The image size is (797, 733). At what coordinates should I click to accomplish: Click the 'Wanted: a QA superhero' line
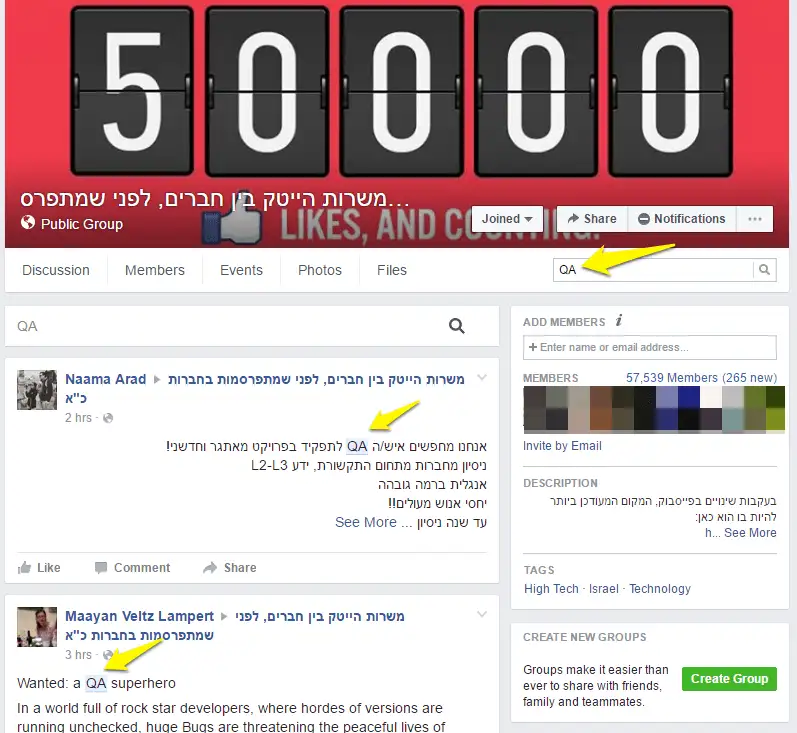point(96,683)
